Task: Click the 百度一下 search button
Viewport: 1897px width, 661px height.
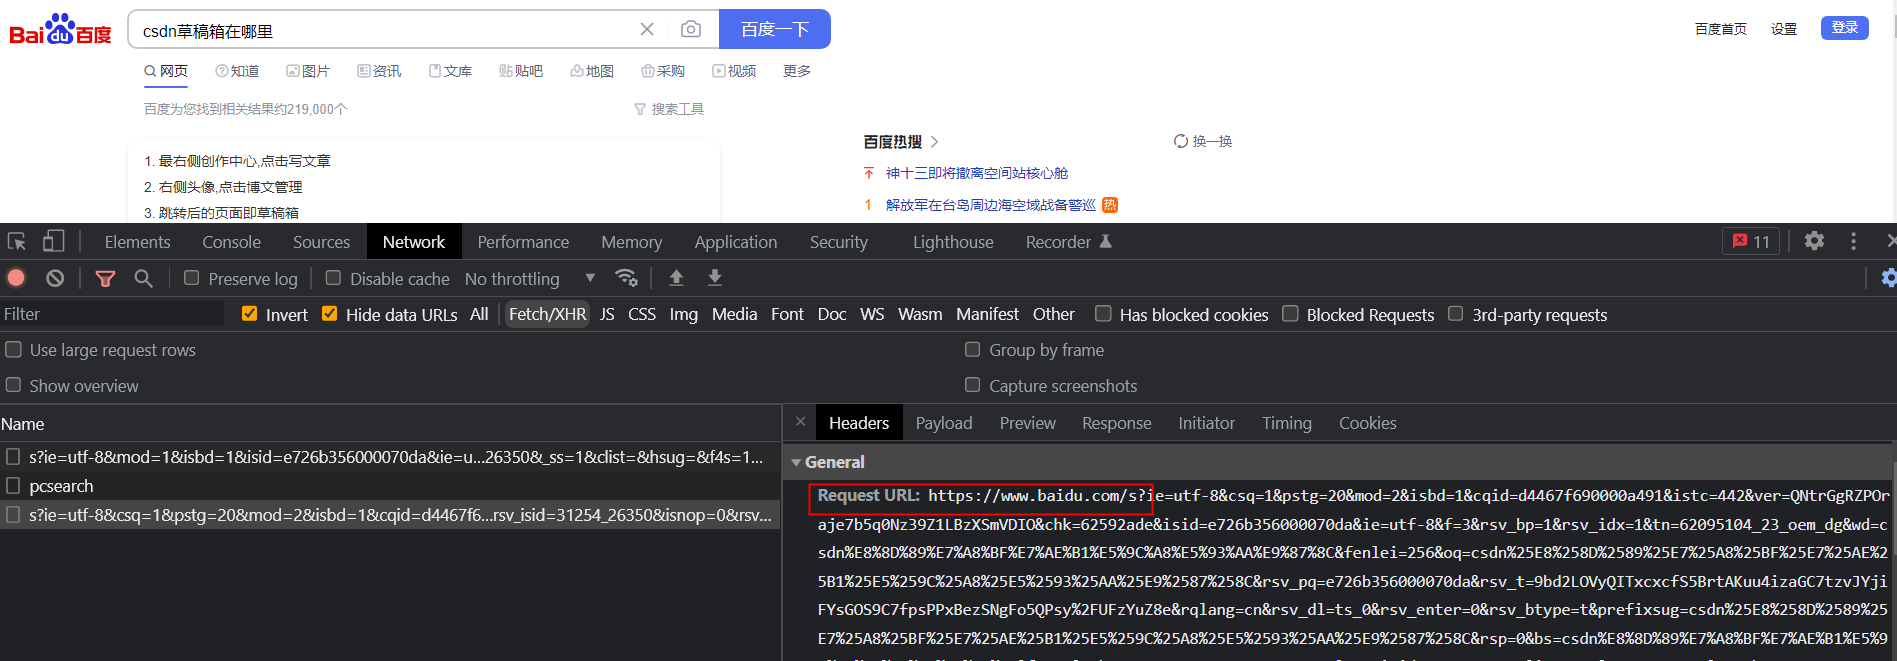Action: tap(775, 29)
